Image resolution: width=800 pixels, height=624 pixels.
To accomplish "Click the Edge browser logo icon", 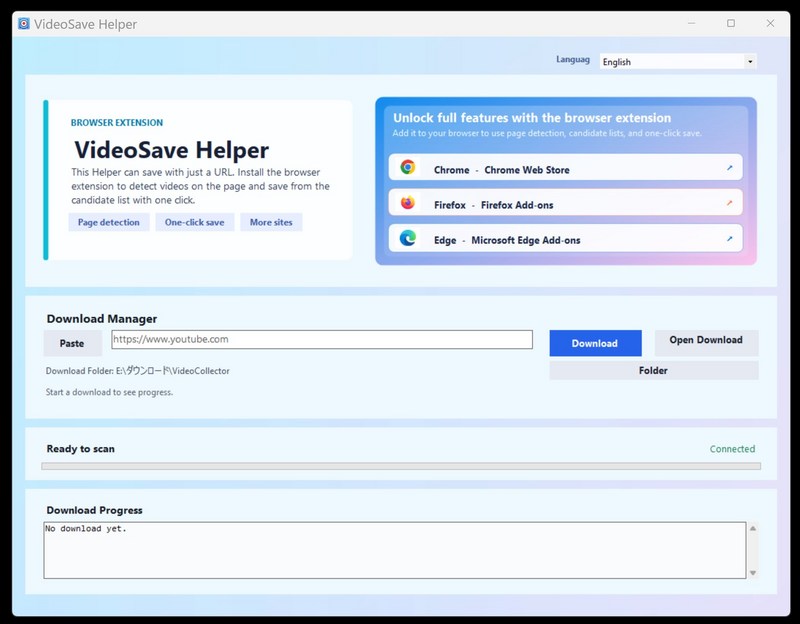I will pyautogui.click(x=408, y=238).
